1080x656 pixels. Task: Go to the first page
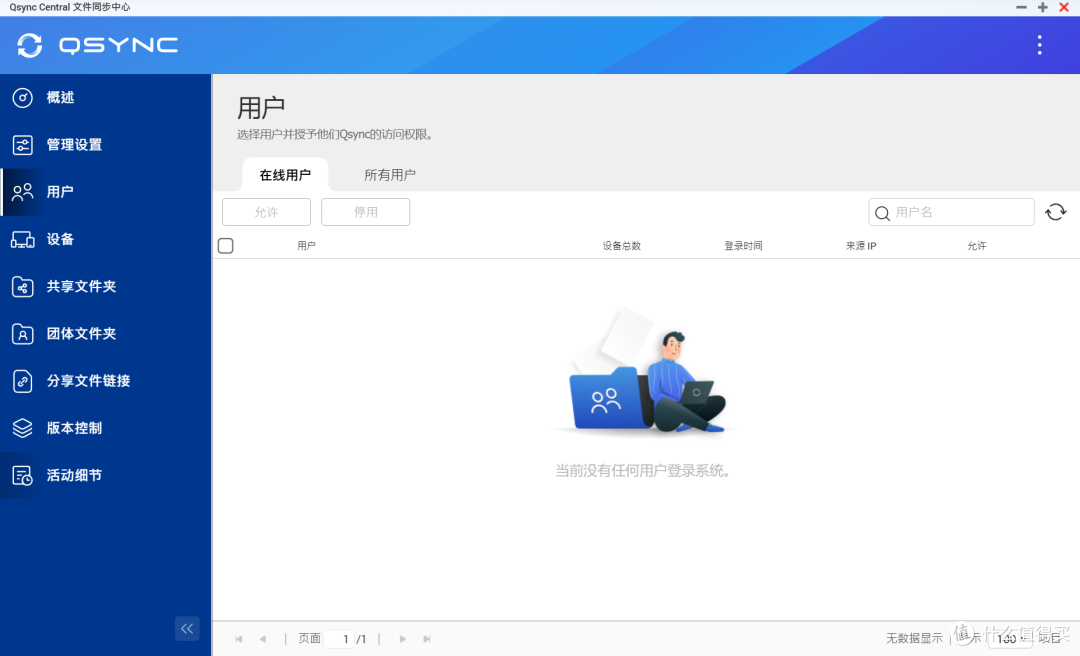pyautogui.click(x=238, y=639)
